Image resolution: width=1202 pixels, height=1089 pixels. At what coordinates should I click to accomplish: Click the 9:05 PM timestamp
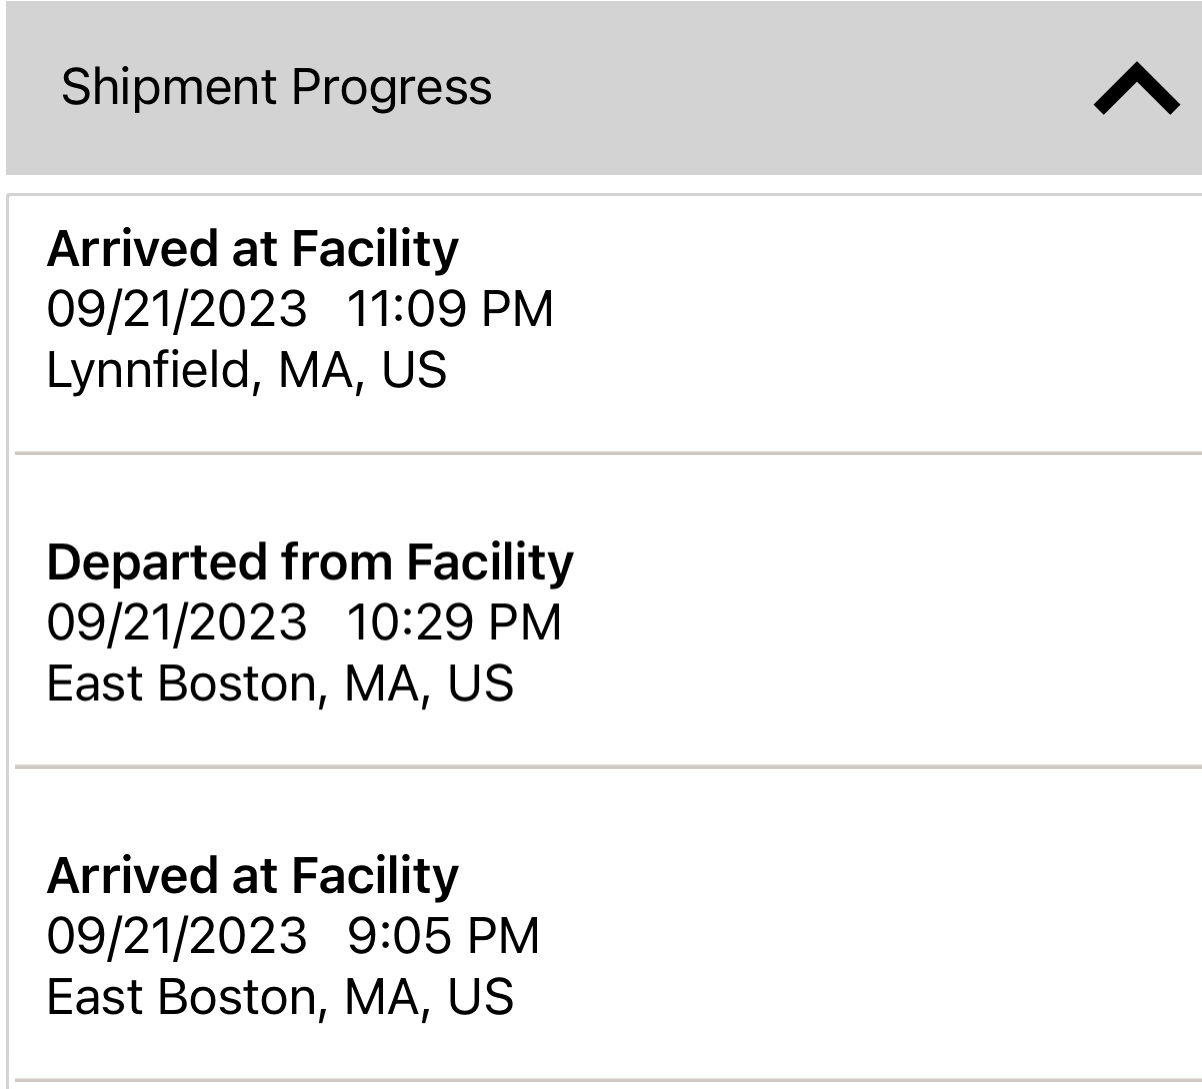[443, 936]
